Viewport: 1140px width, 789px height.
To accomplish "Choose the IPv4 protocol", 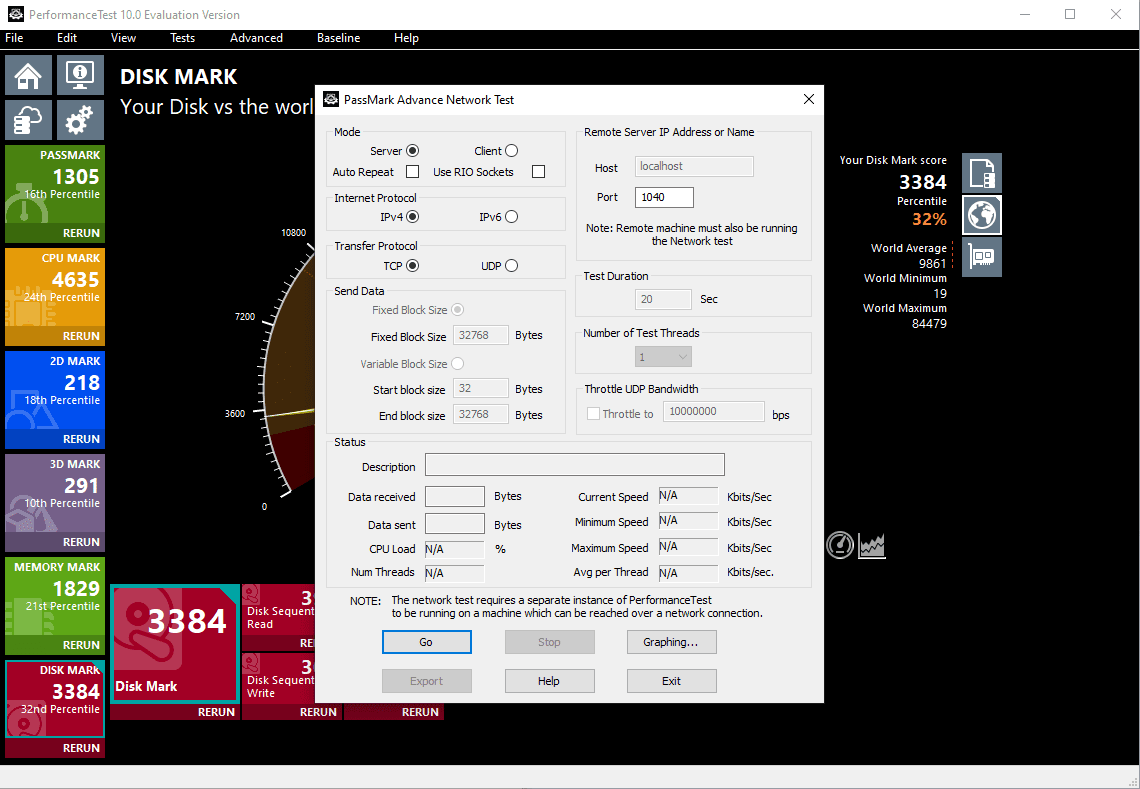I will tap(412, 217).
